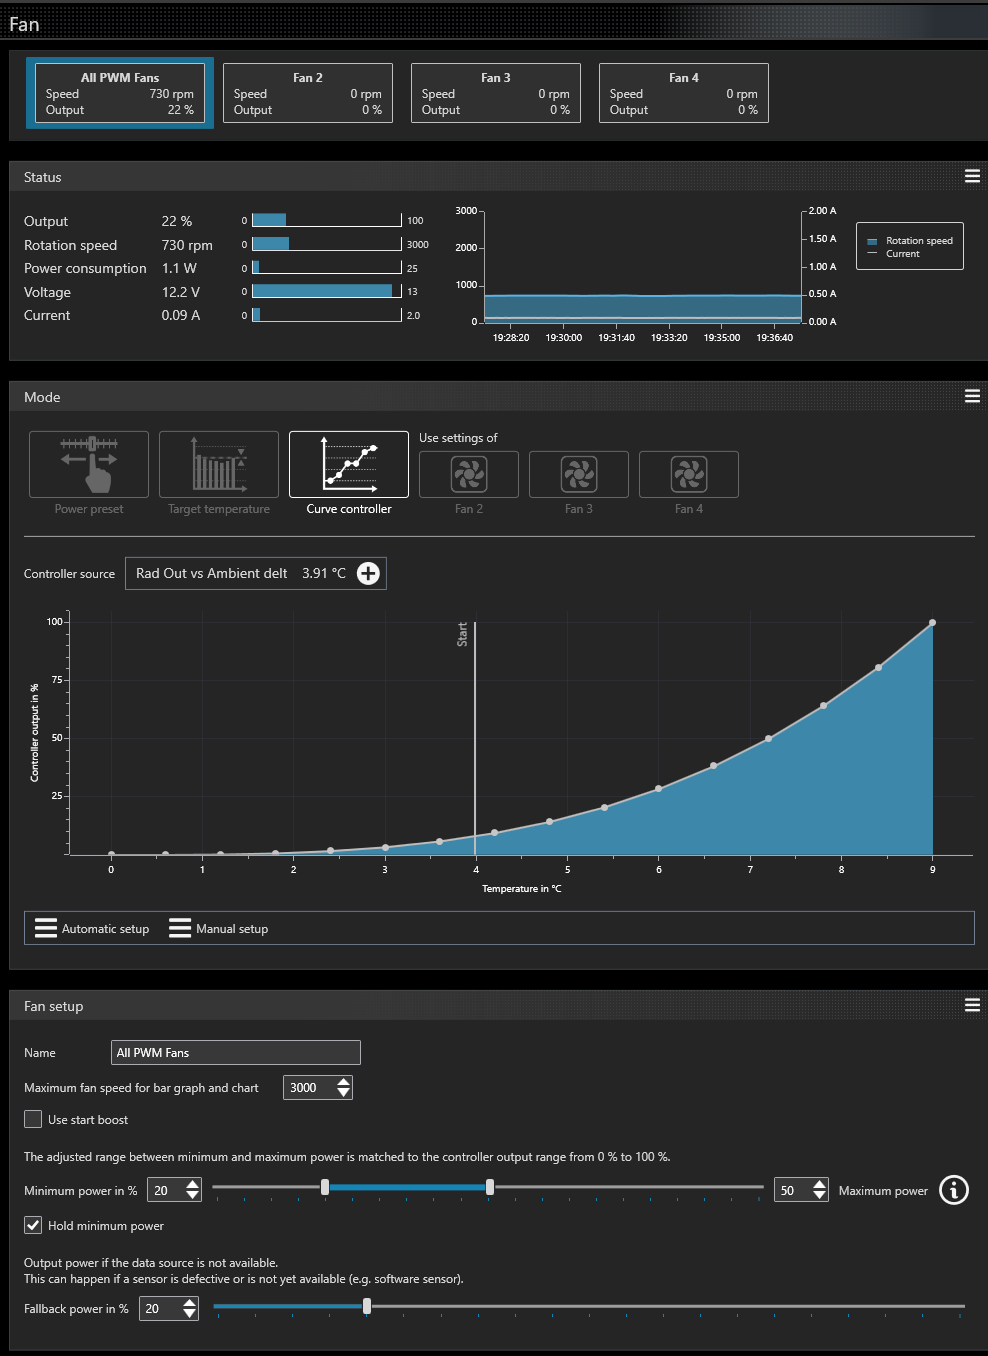Use settings of Fan 3 icon
The height and width of the screenshot is (1356, 988).
click(x=579, y=474)
